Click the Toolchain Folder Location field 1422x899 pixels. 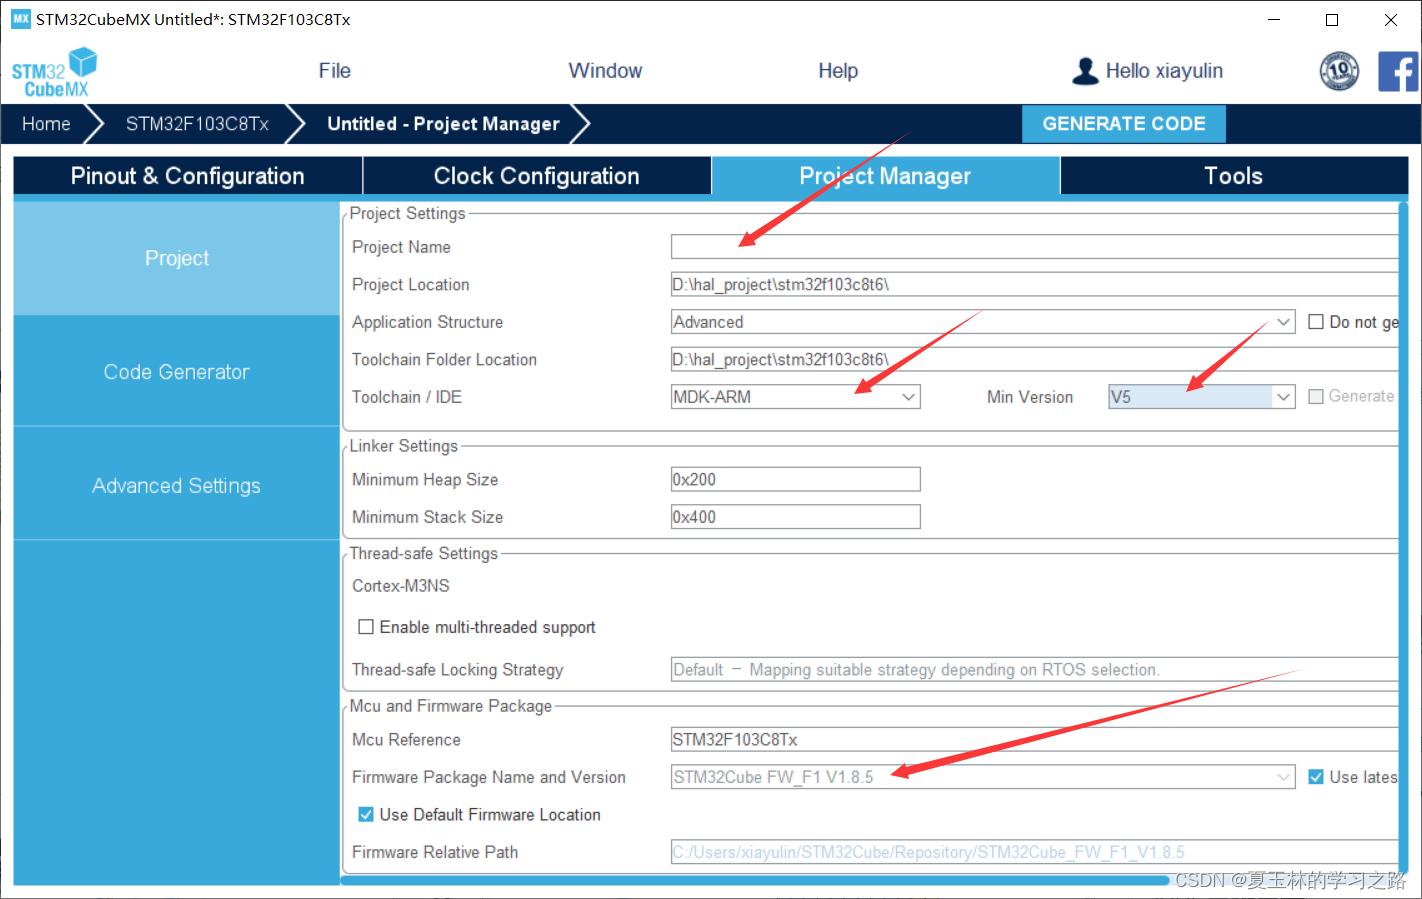click(x=1034, y=360)
